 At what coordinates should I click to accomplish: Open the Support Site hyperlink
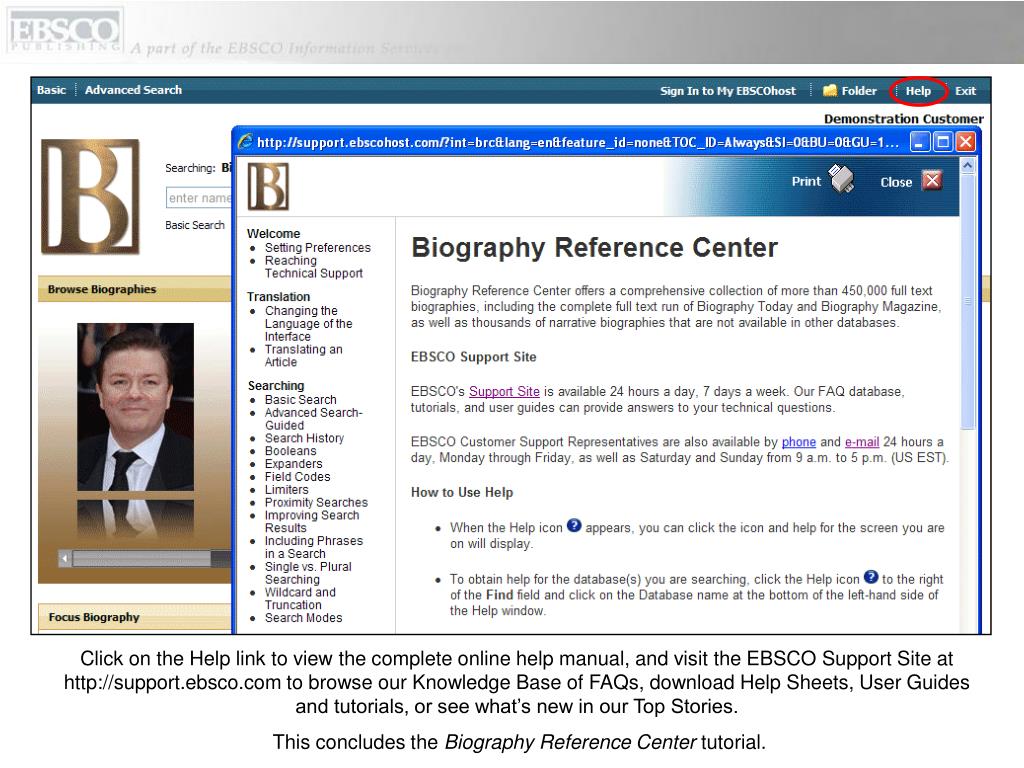pyautogui.click(x=504, y=391)
